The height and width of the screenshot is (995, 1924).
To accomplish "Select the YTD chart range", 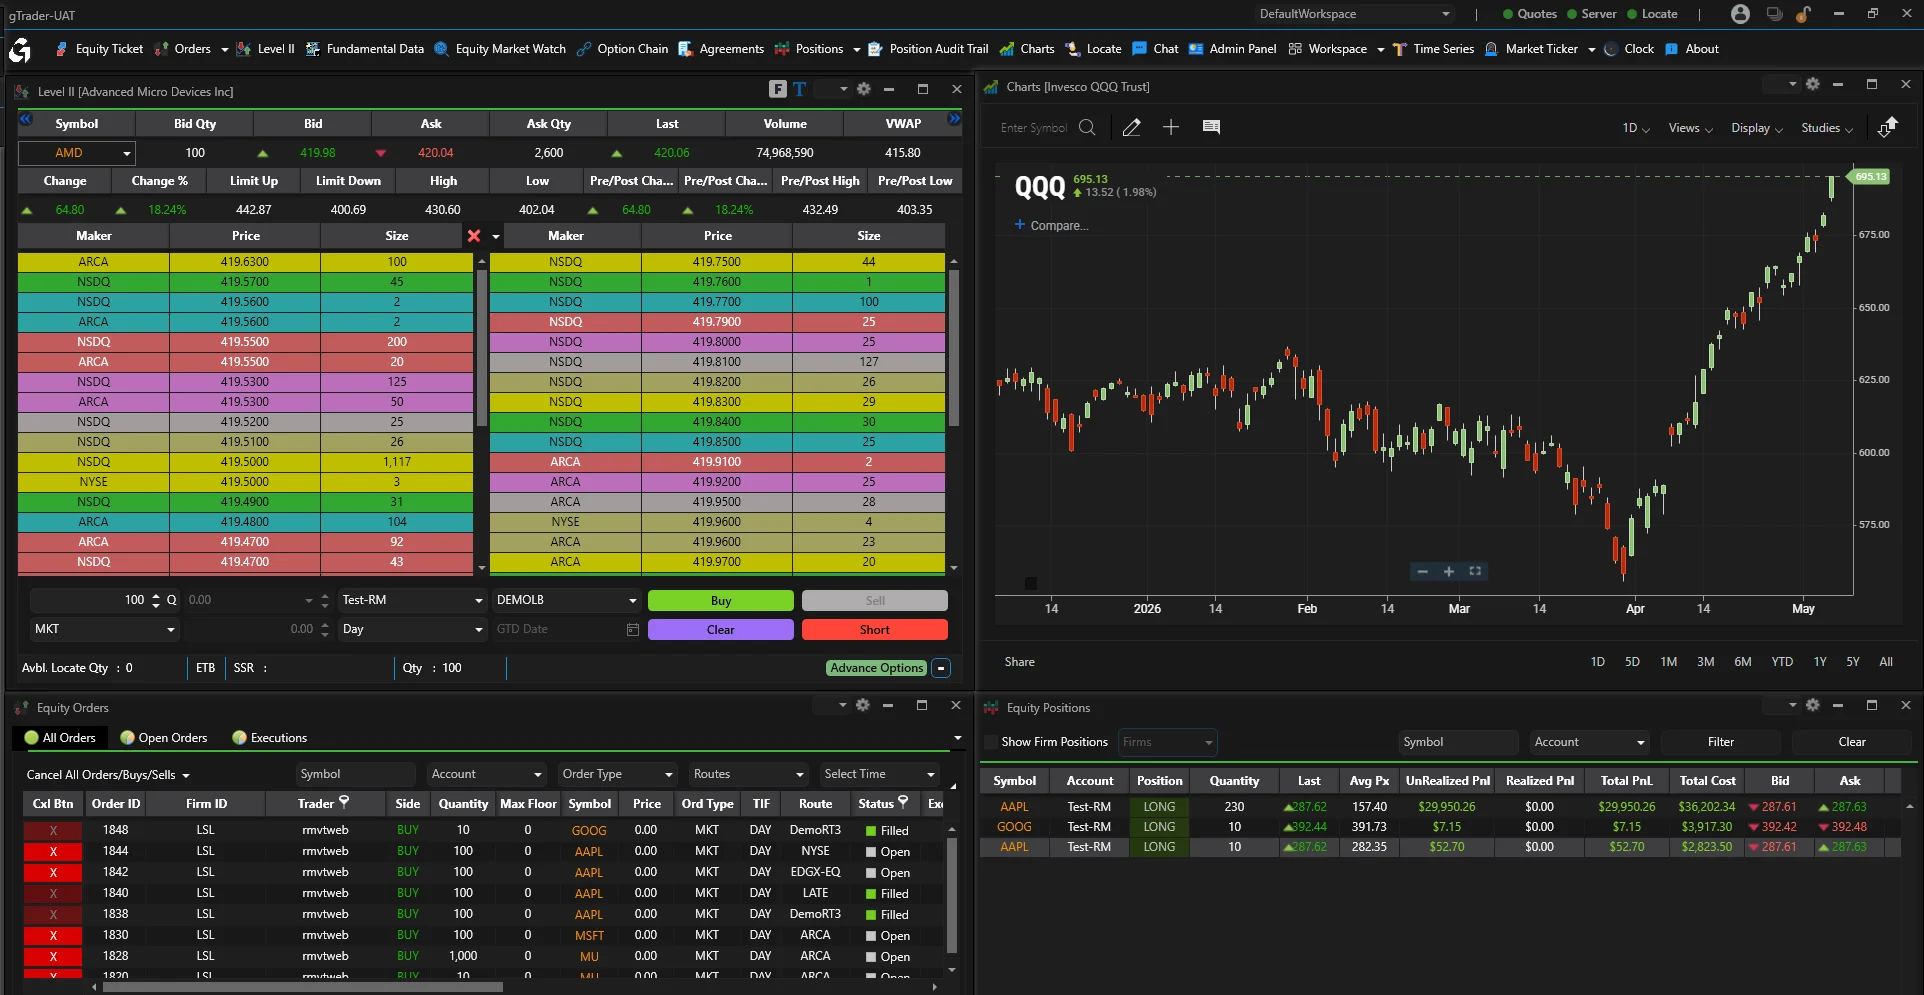I will coord(1782,662).
